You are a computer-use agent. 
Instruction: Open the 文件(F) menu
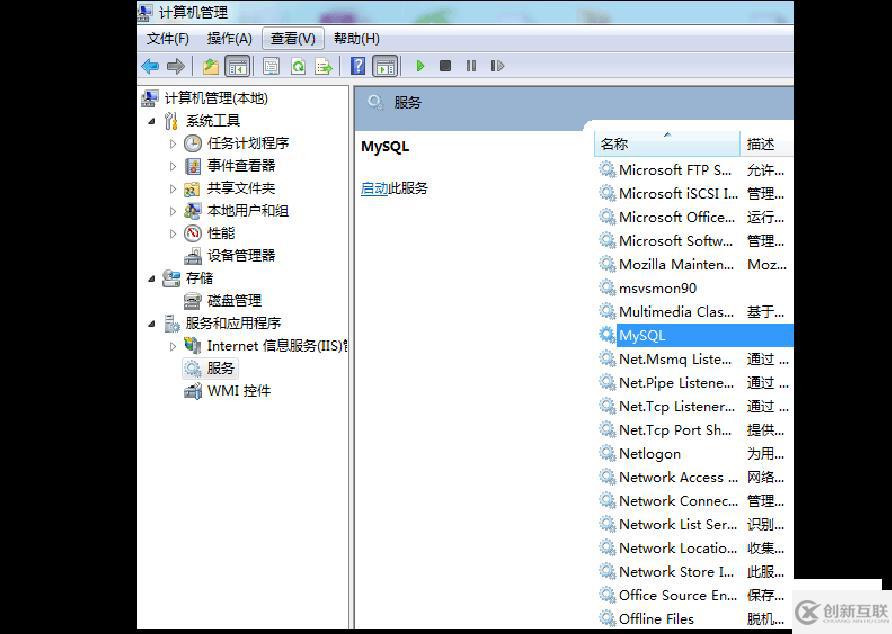166,38
